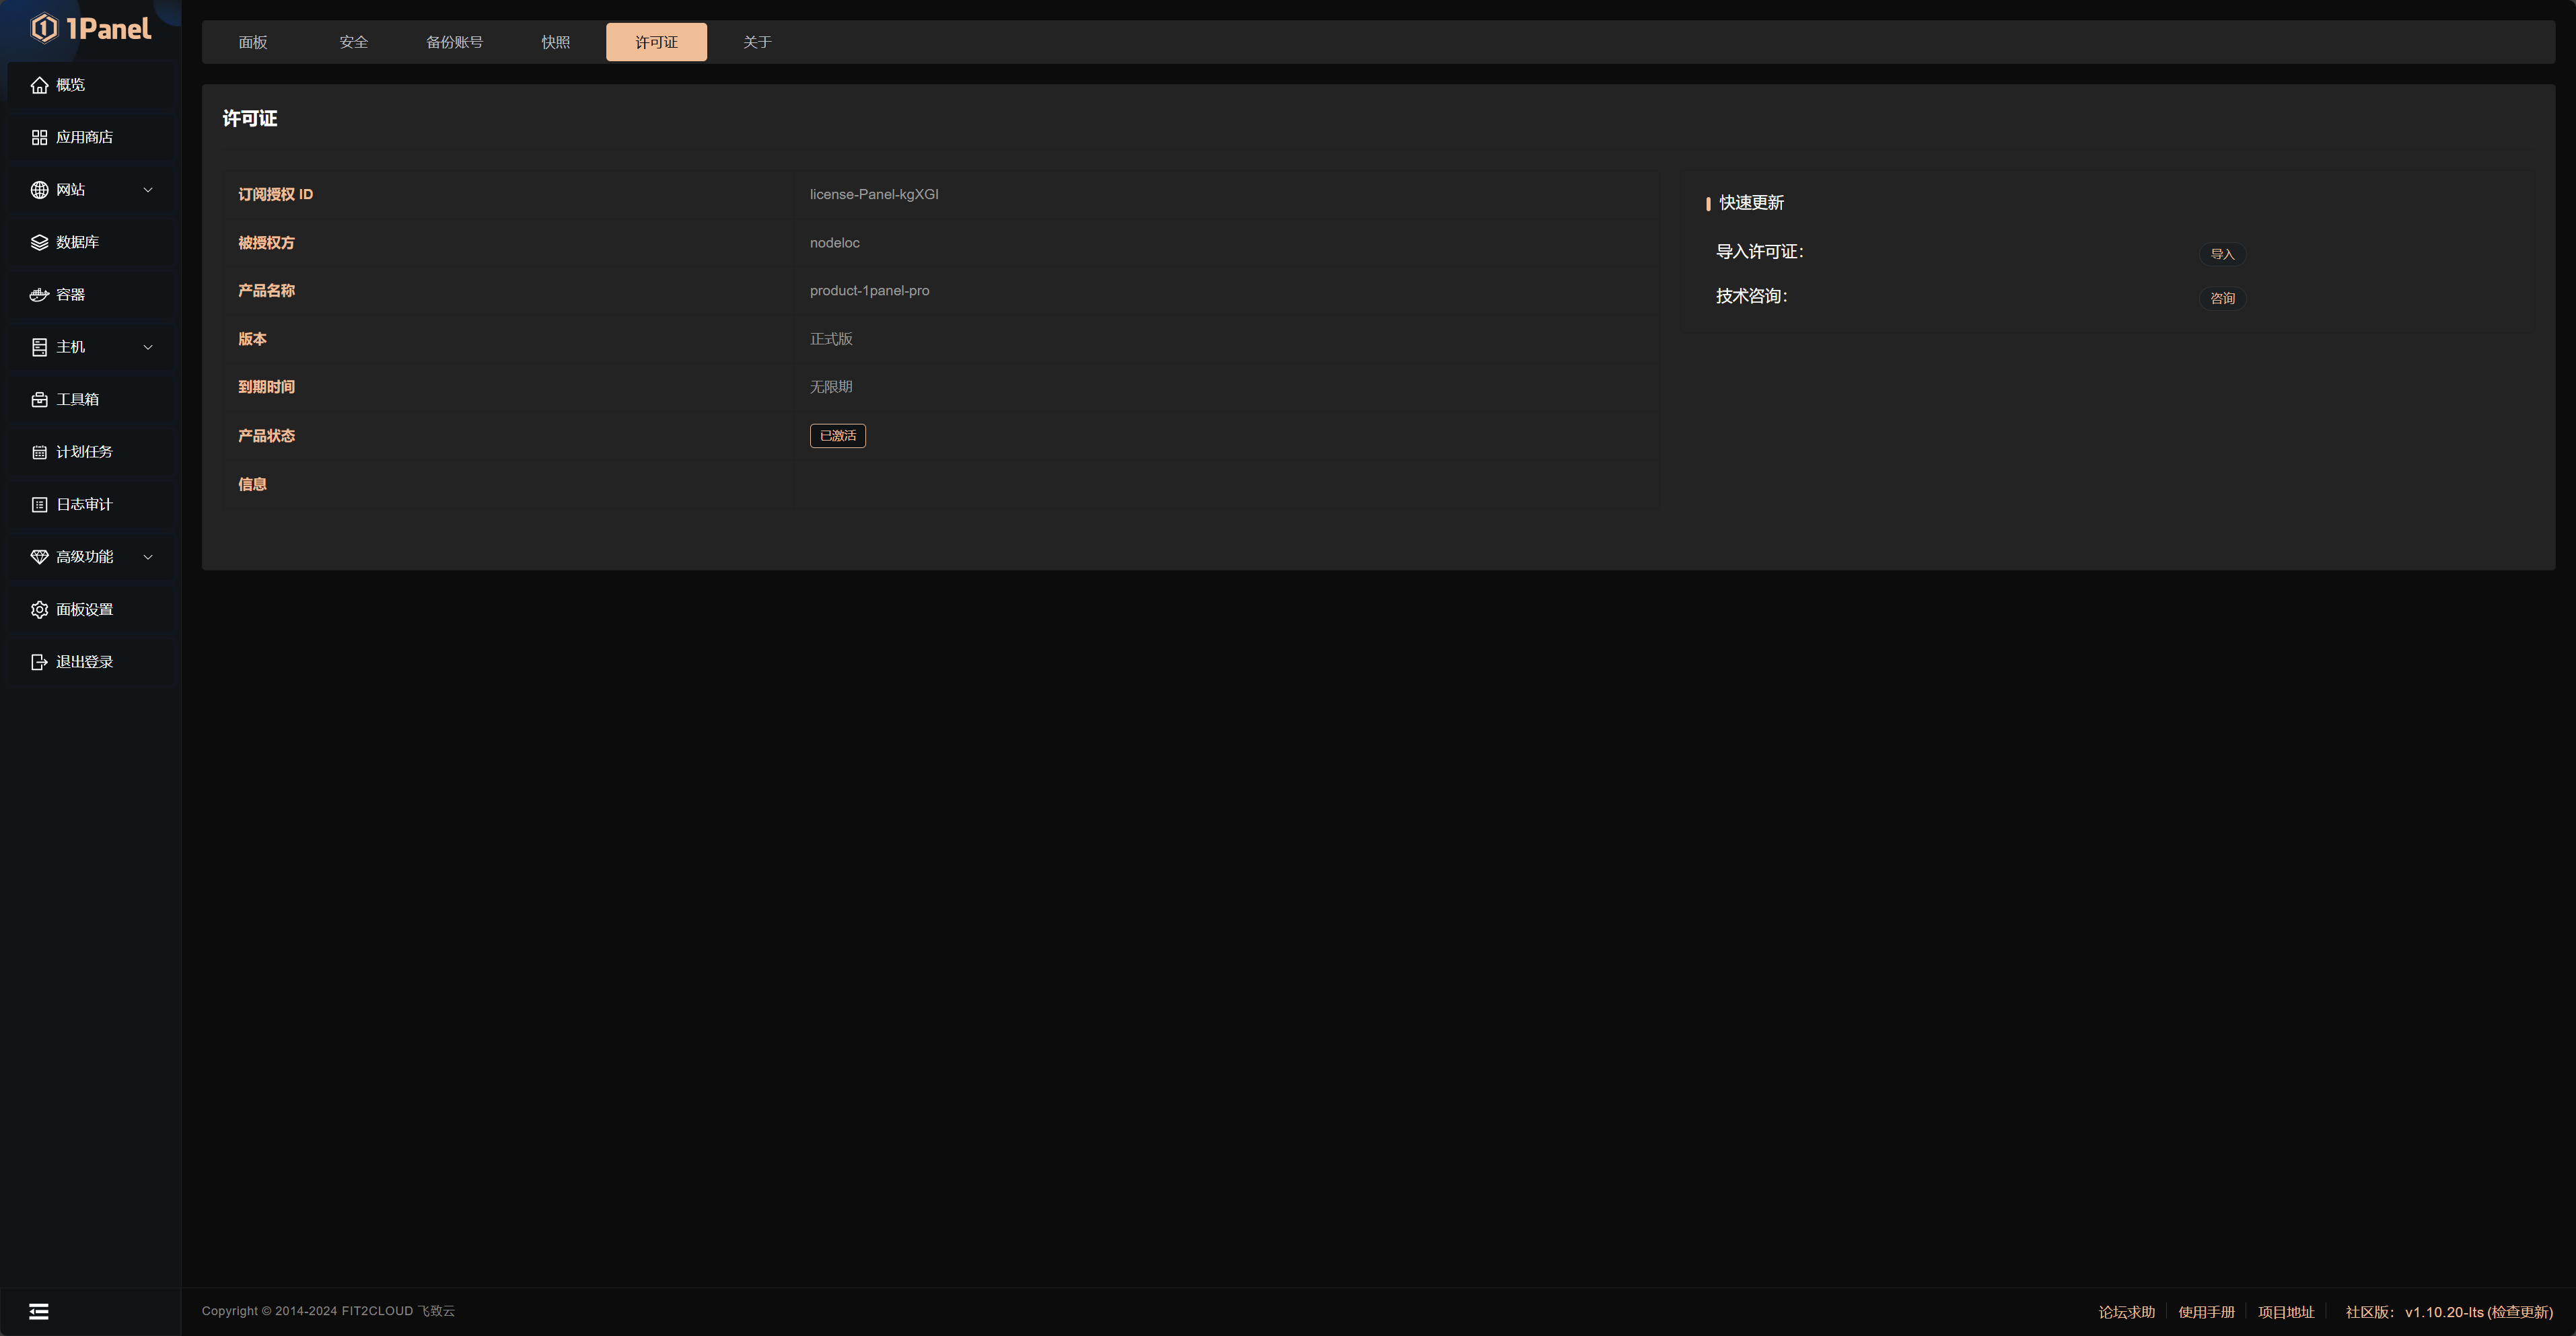
Task: Click the server icon beside 主机
Action: click(x=39, y=347)
